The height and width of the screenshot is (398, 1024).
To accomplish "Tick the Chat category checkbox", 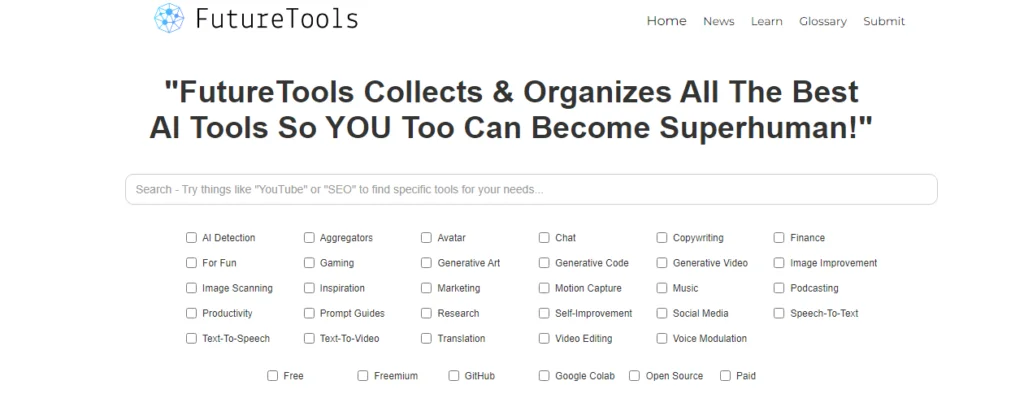I will (x=544, y=238).
